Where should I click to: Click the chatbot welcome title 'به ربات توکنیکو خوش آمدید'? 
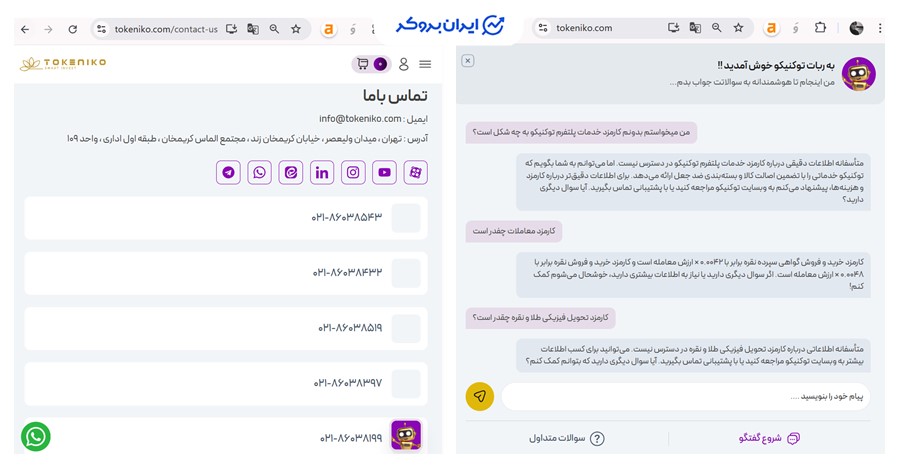(x=776, y=65)
